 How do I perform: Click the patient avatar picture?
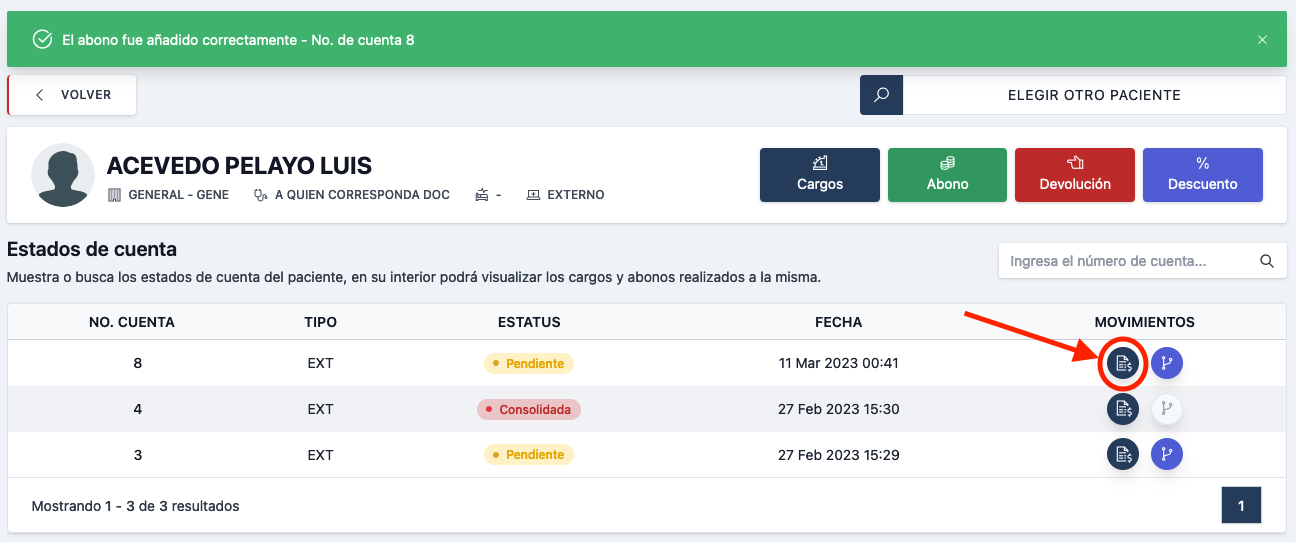pyautogui.click(x=63, y=175)
